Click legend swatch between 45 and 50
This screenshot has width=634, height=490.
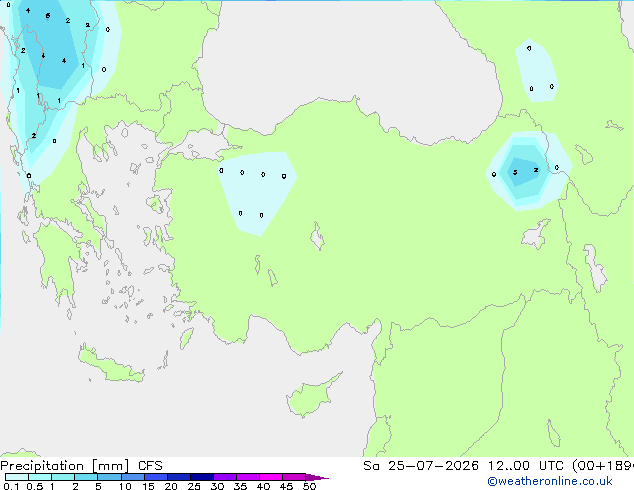pos(294,477)
